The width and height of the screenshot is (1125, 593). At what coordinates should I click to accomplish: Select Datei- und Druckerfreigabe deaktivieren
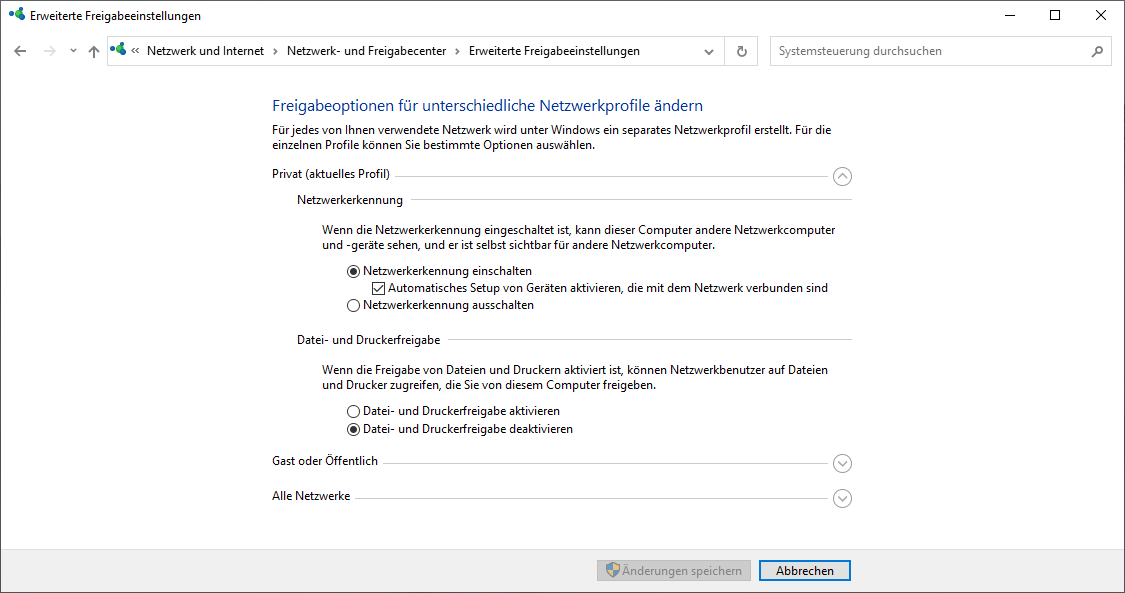460,429
